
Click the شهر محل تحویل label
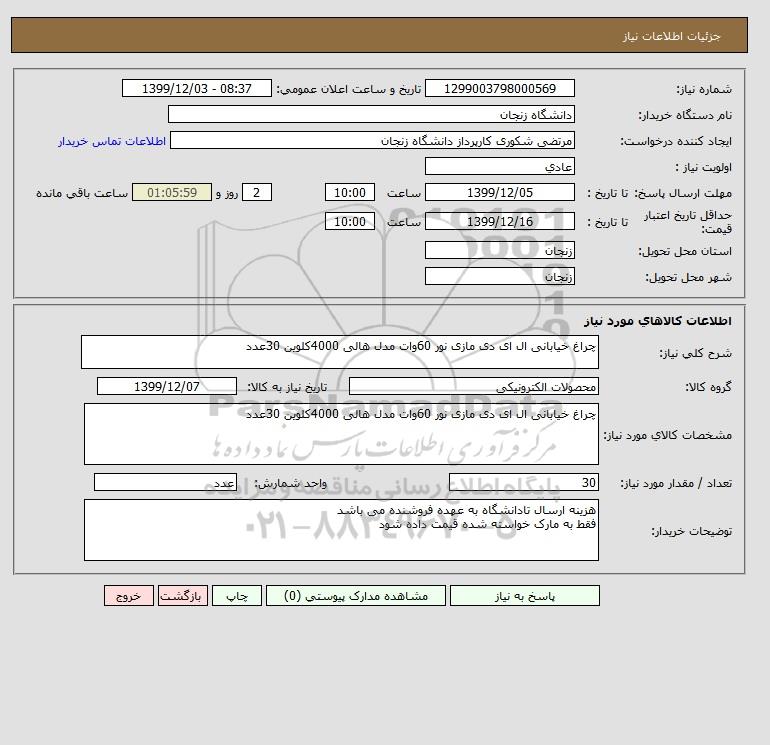click(688, 277)
